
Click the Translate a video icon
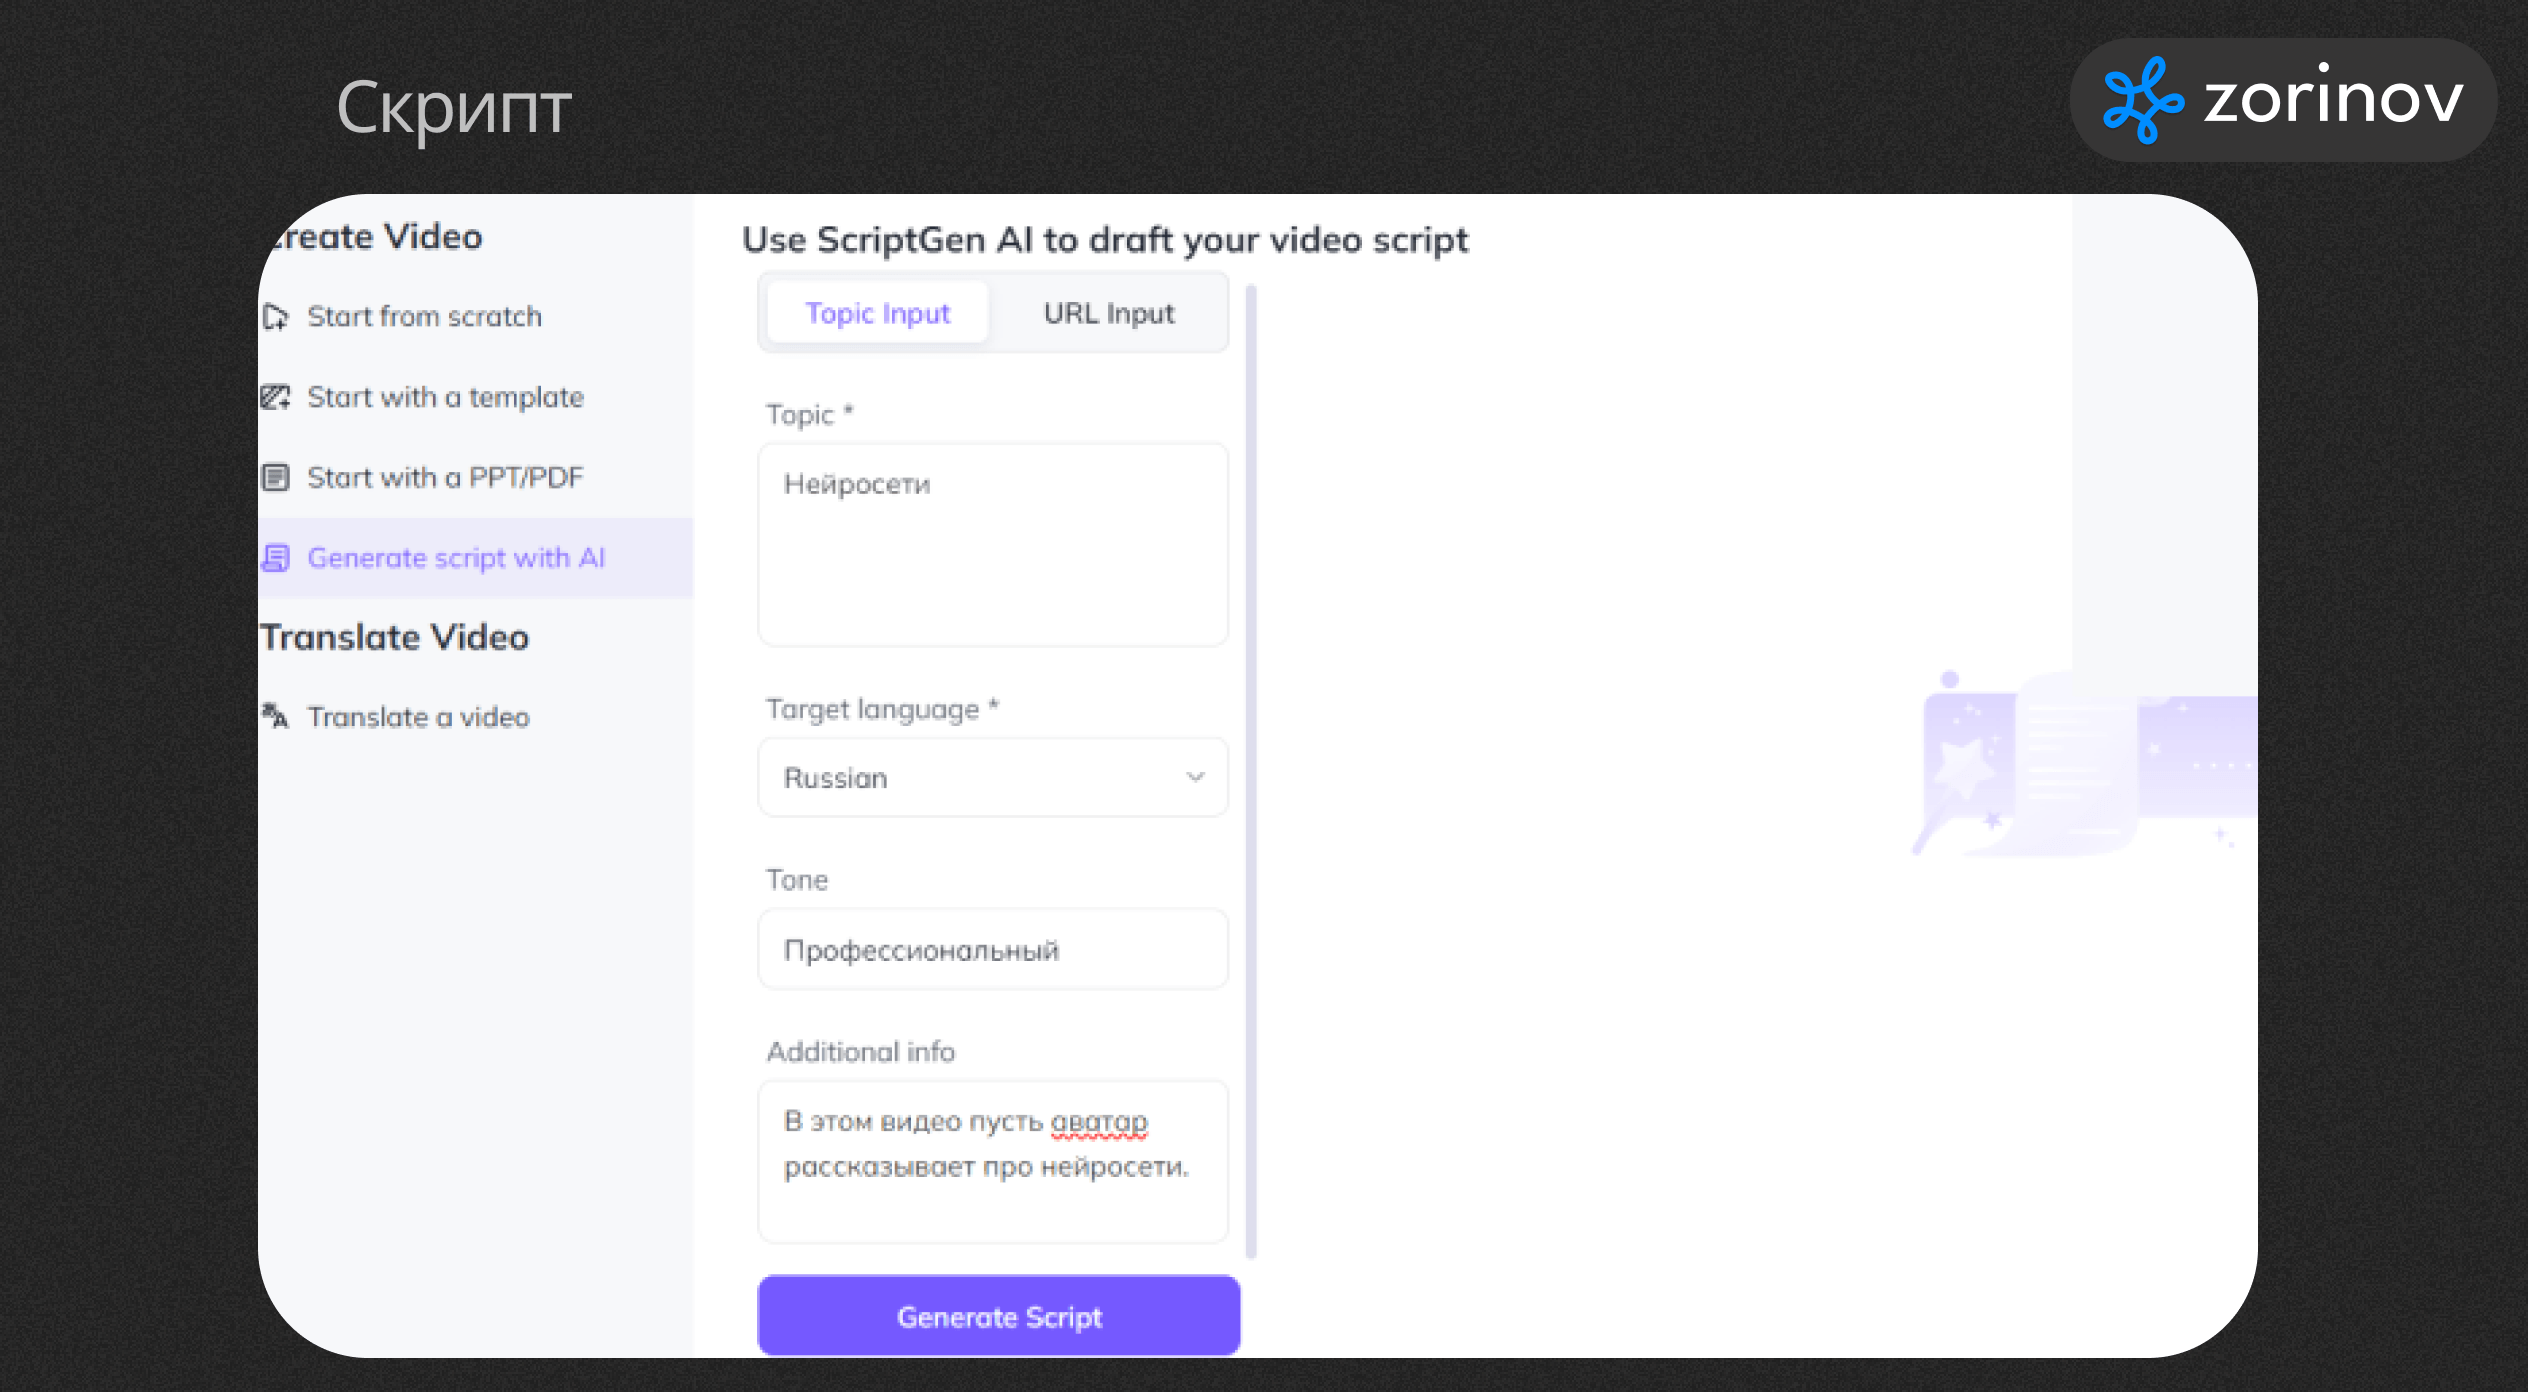pyautogui.click(x=276, y=716)
